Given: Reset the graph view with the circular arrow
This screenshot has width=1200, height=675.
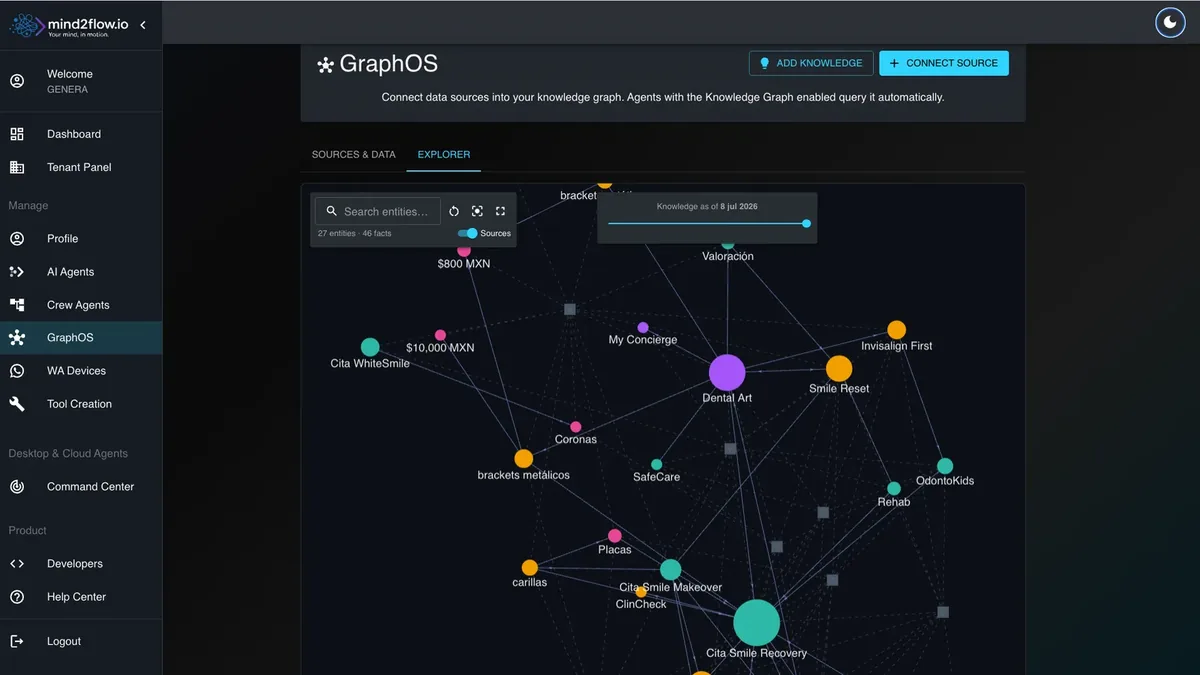Looking at the screenshot, I should click(x=454, y=211).
